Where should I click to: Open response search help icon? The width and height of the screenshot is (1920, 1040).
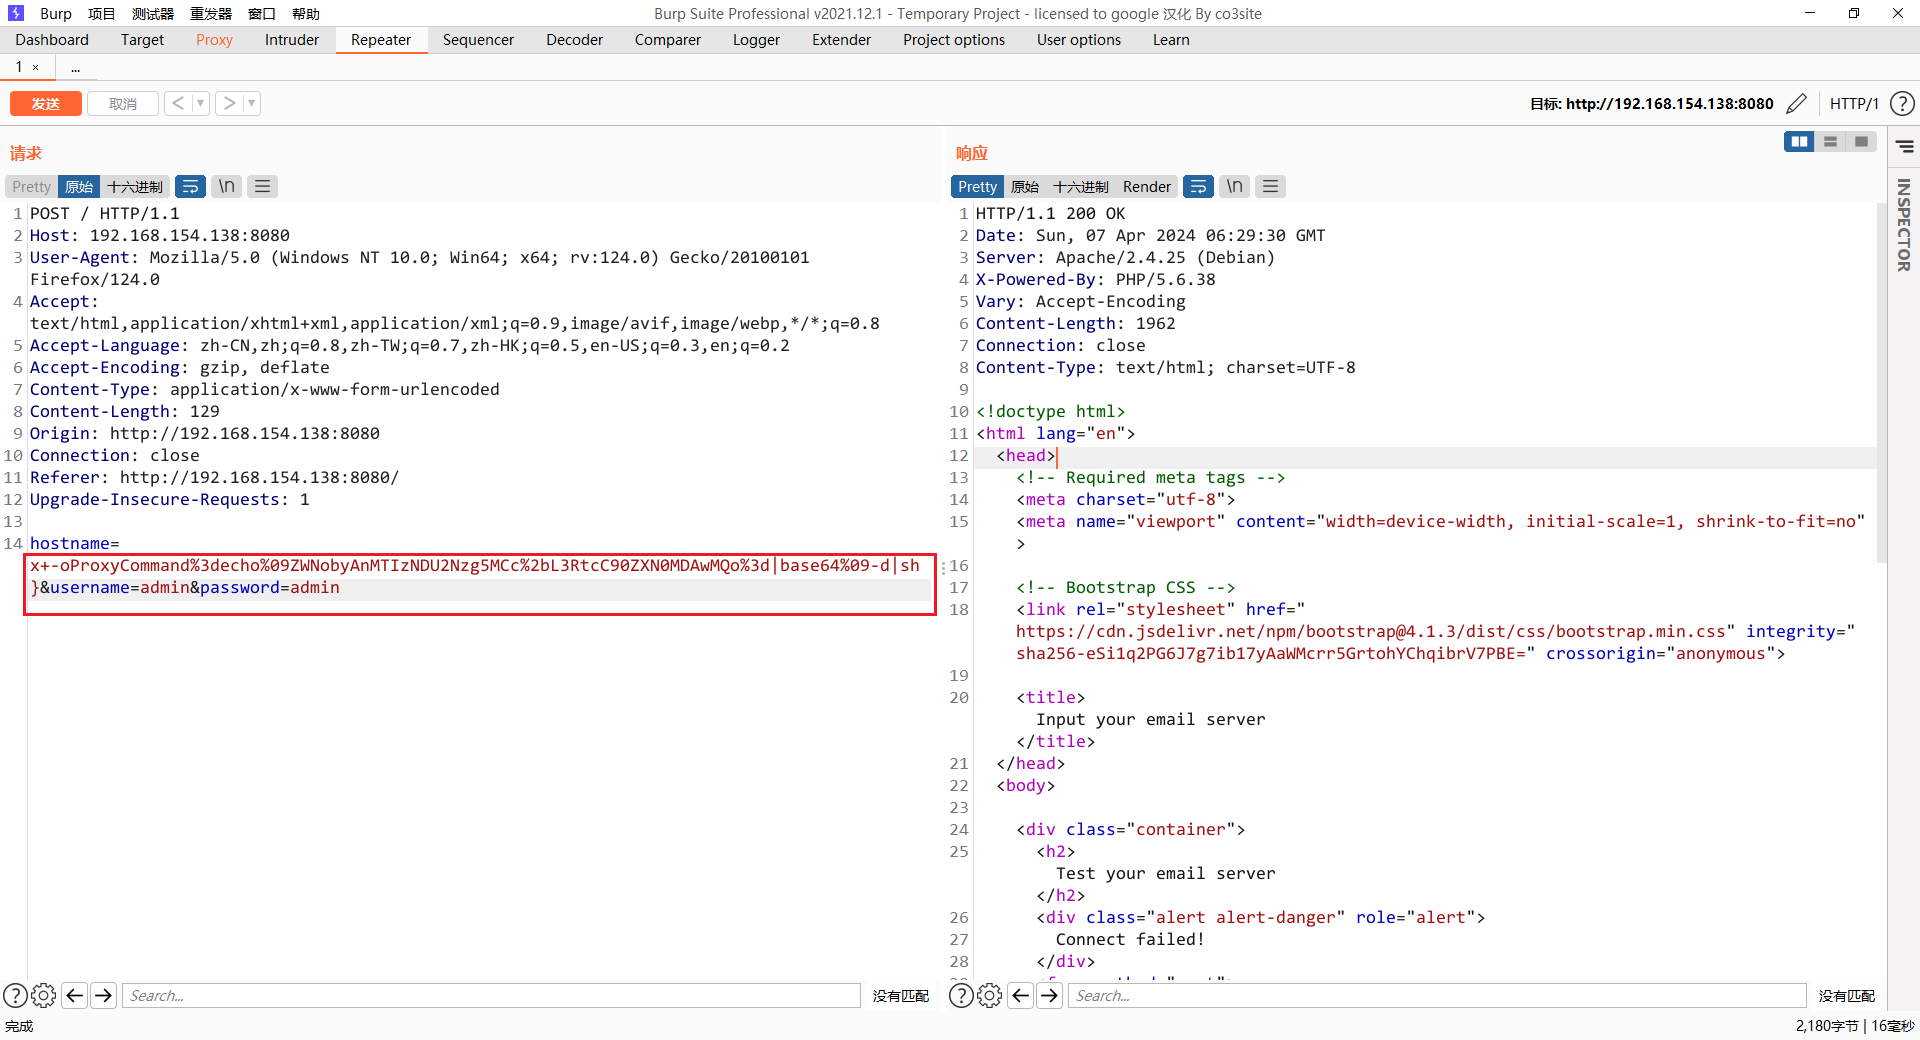pos(961,995)
